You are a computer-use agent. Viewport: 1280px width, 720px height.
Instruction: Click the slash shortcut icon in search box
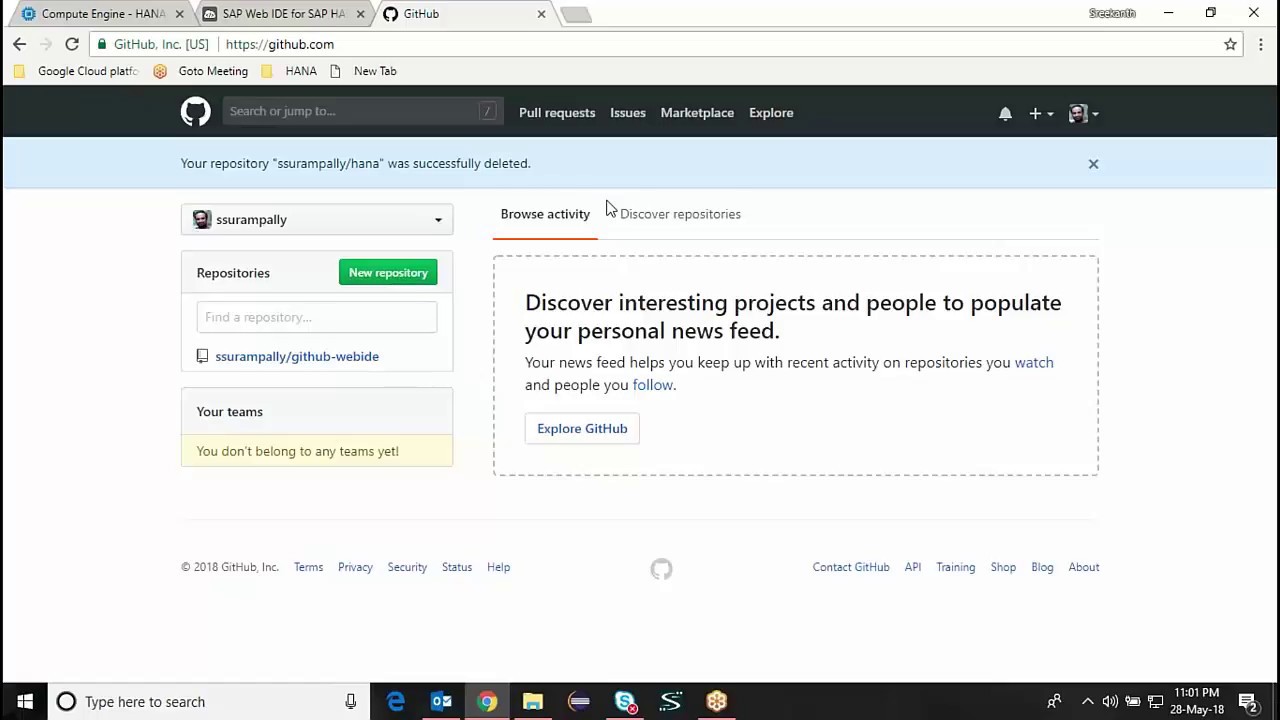(487, 111)
